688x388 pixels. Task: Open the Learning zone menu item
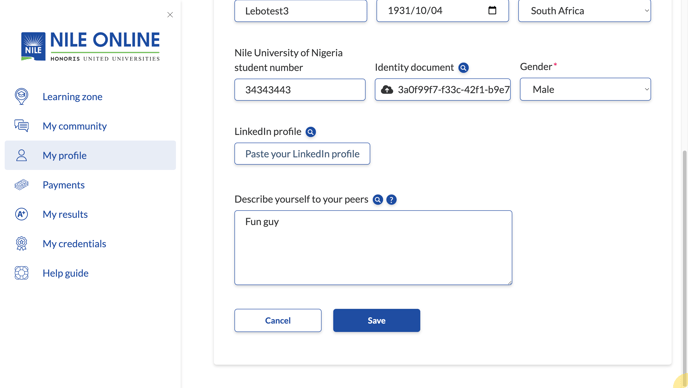90,97
